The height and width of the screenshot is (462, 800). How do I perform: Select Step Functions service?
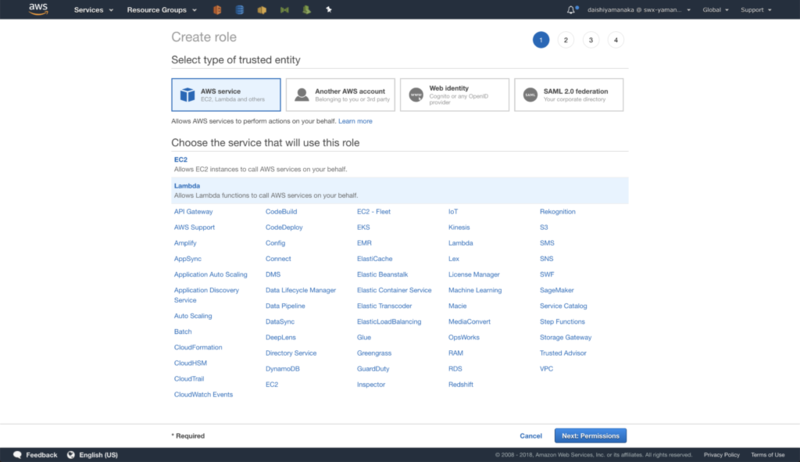point(562,322)
